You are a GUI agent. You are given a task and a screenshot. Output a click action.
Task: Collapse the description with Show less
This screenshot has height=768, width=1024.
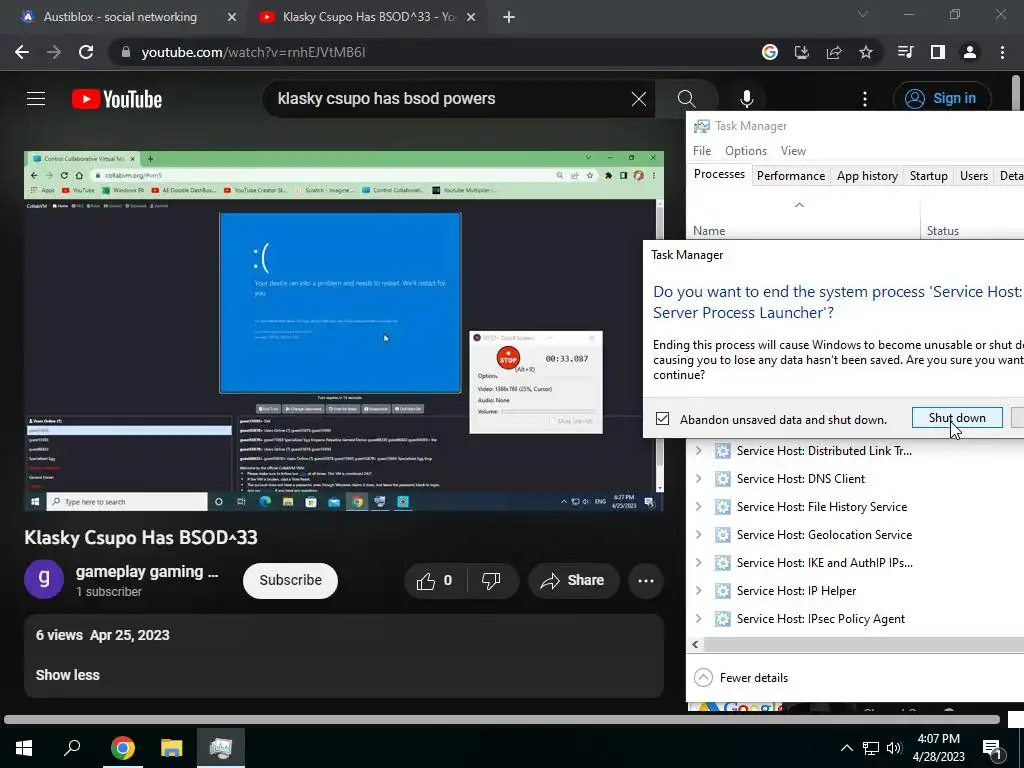point(67,675)
